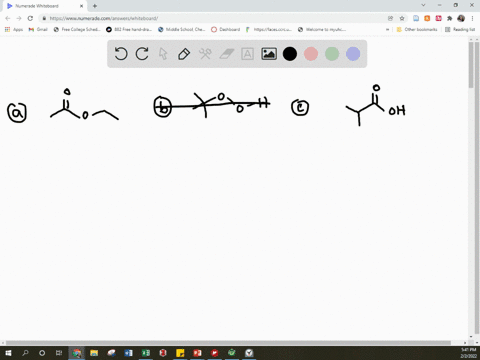Open Sticky Notes from the taskbar
This screenshot has height=360, width=480.
(x=180, y=353)
